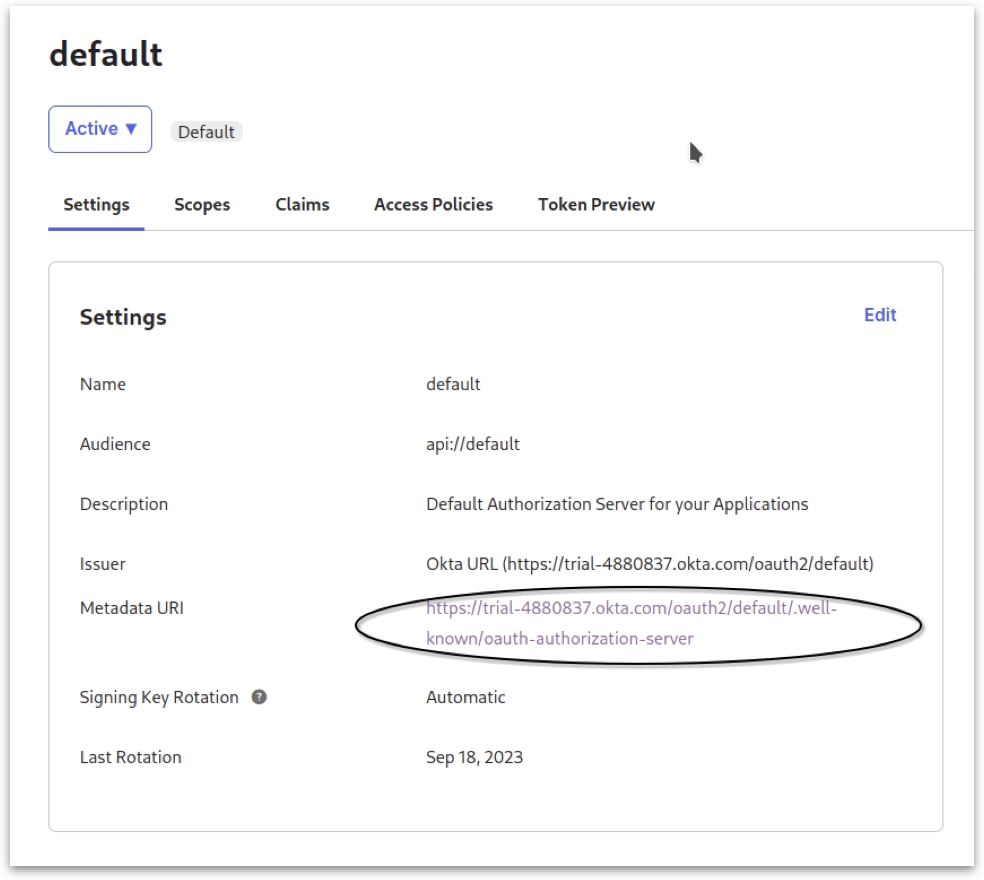Click the Metadata URI field label

pos(131,608)
